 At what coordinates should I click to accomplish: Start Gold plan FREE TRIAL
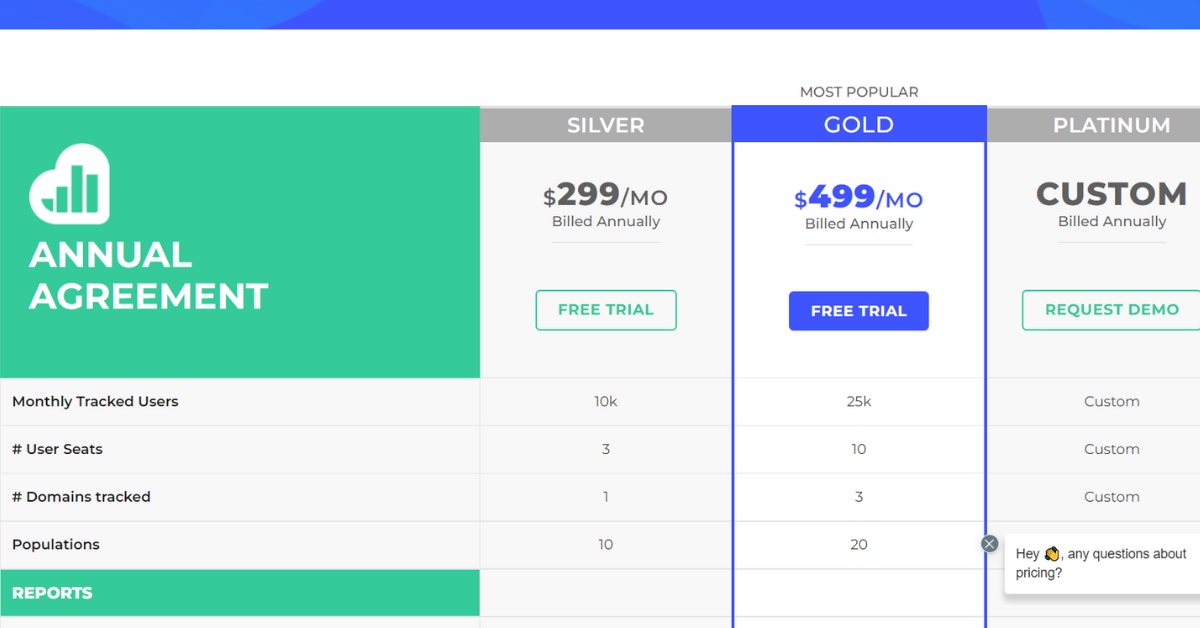[859, 311]
